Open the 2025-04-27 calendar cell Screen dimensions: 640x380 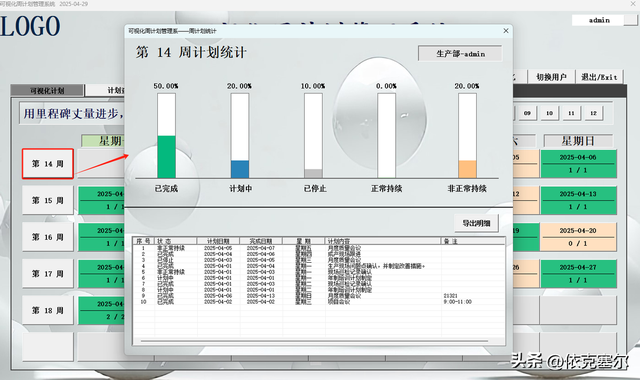578,274
